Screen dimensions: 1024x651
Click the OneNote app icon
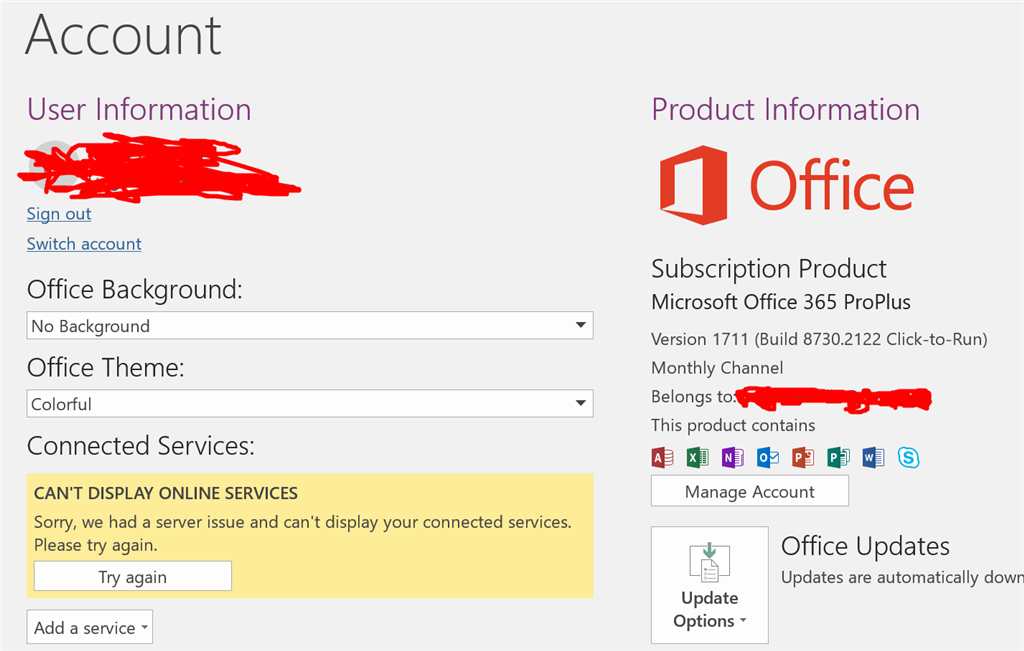[x=733, y=458]
